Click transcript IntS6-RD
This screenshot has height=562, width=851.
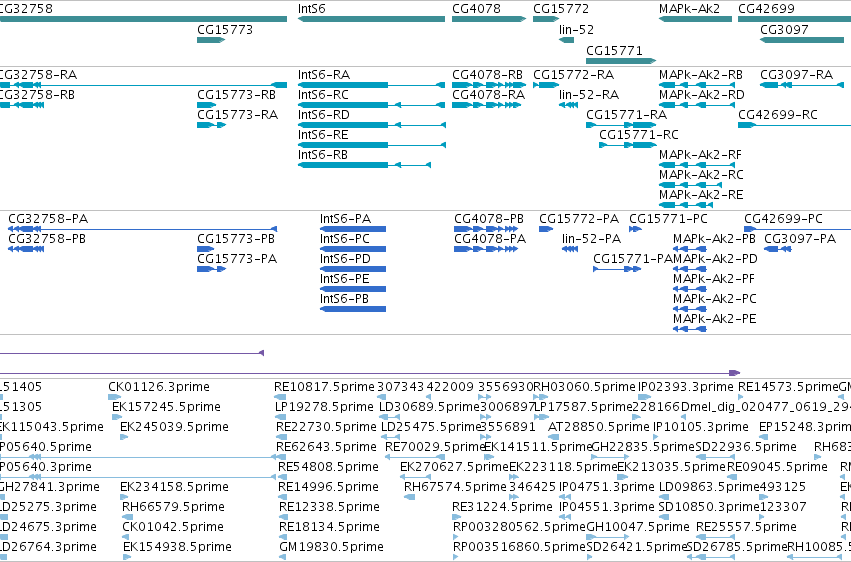pos(372,125)
